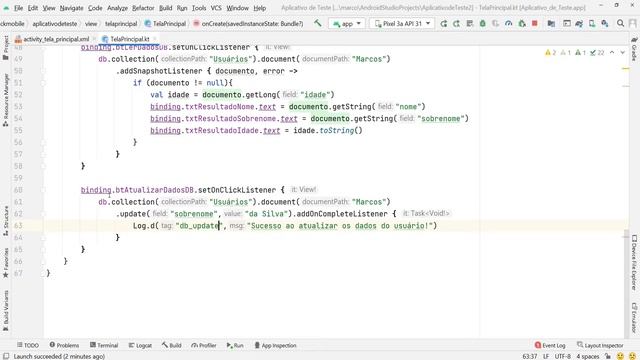This screenshot has width=640, height=360.
Task: Click the line separator LF status item
Action: [546, 356]
